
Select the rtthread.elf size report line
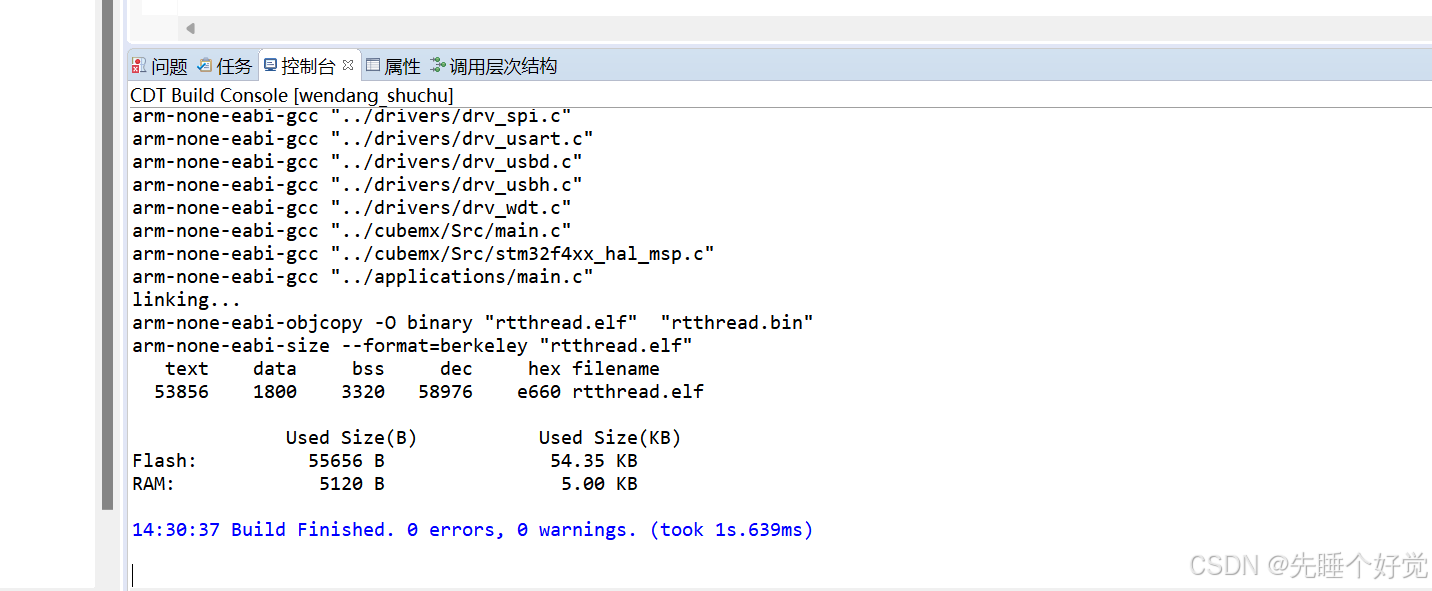point(430,391)
